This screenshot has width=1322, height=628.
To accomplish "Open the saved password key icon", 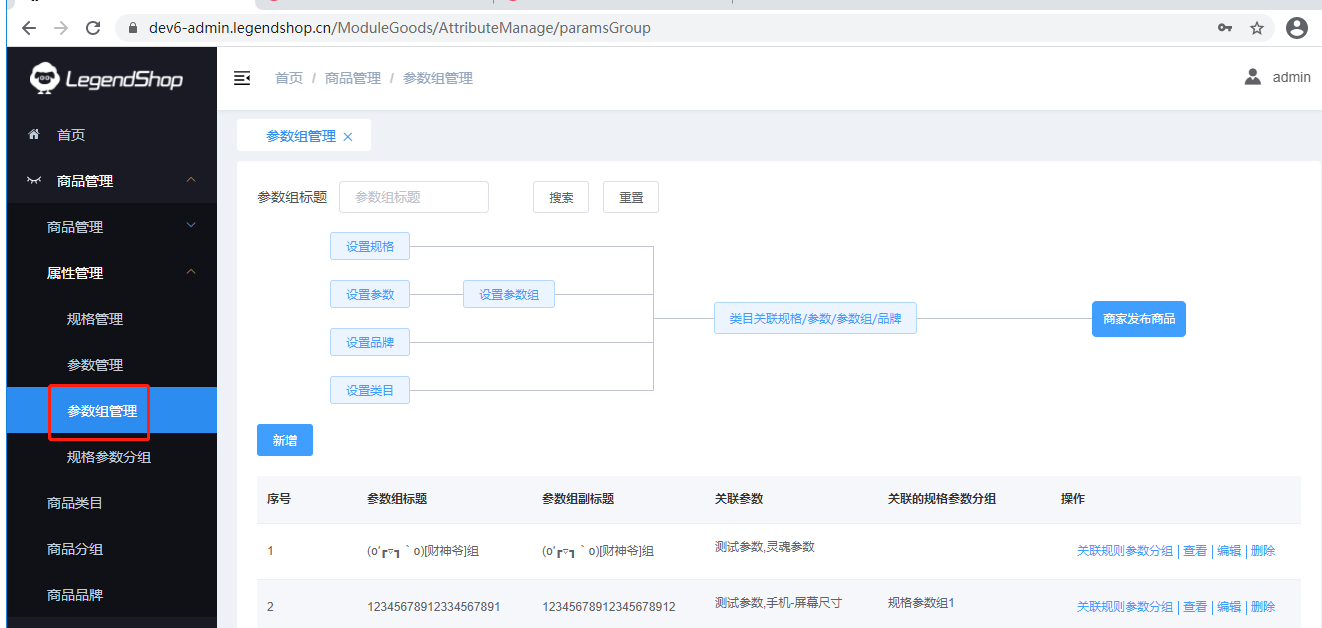I will 1225,28.
